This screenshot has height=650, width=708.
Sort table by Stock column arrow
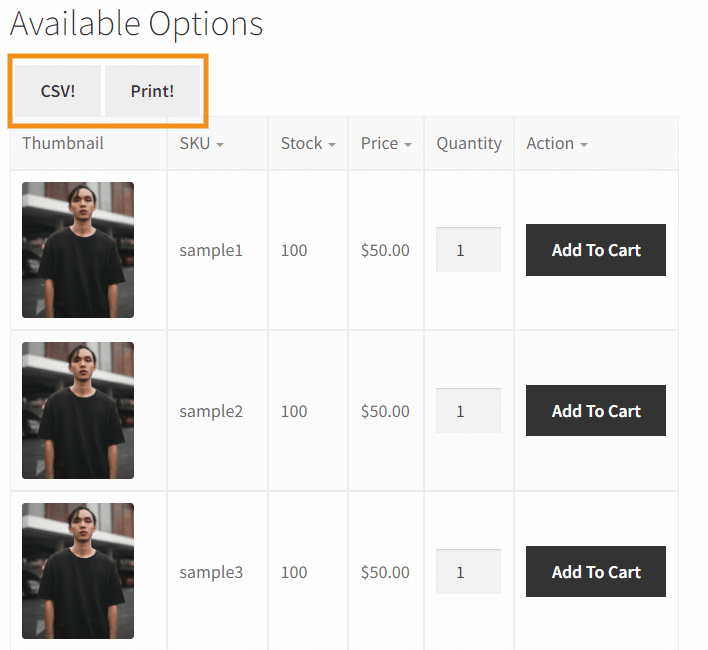[331, 145]
